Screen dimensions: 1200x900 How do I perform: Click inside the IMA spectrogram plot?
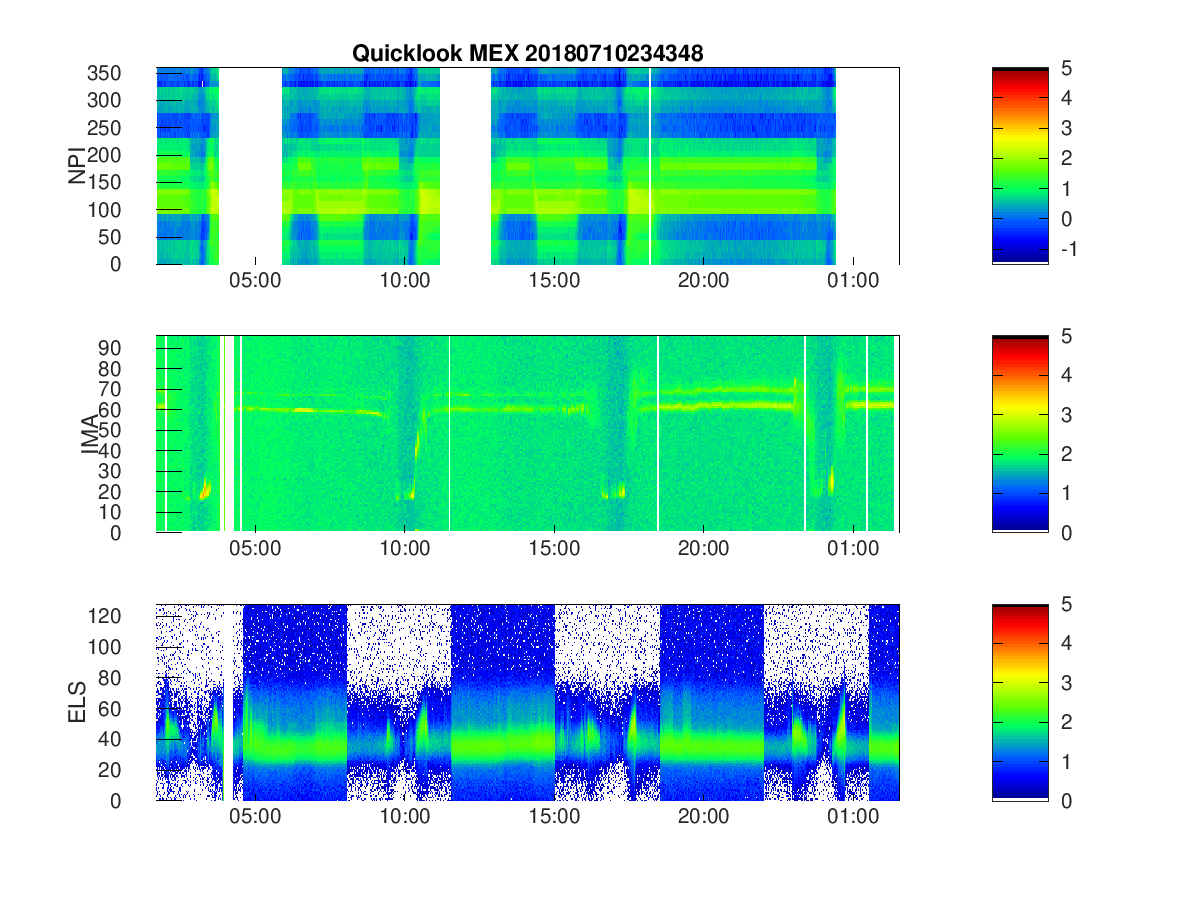pos(527,434)
